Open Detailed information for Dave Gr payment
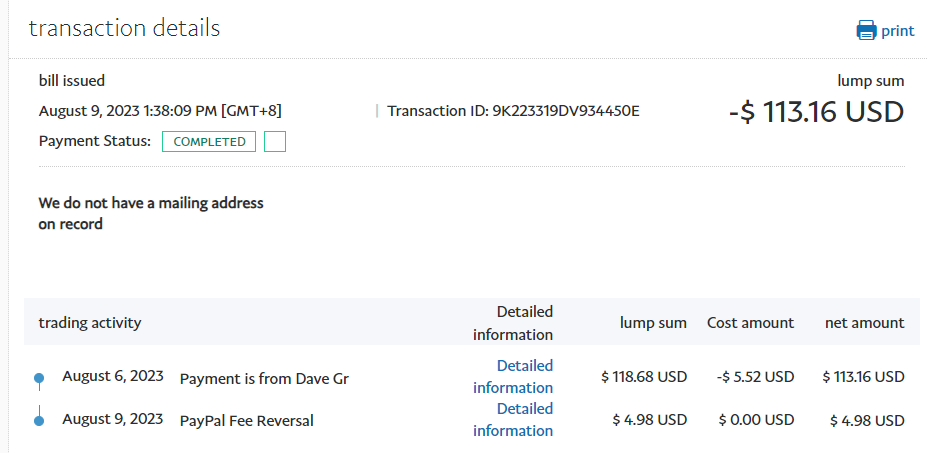927x453 pixels. pyautogui.click(x=513, y=377)
